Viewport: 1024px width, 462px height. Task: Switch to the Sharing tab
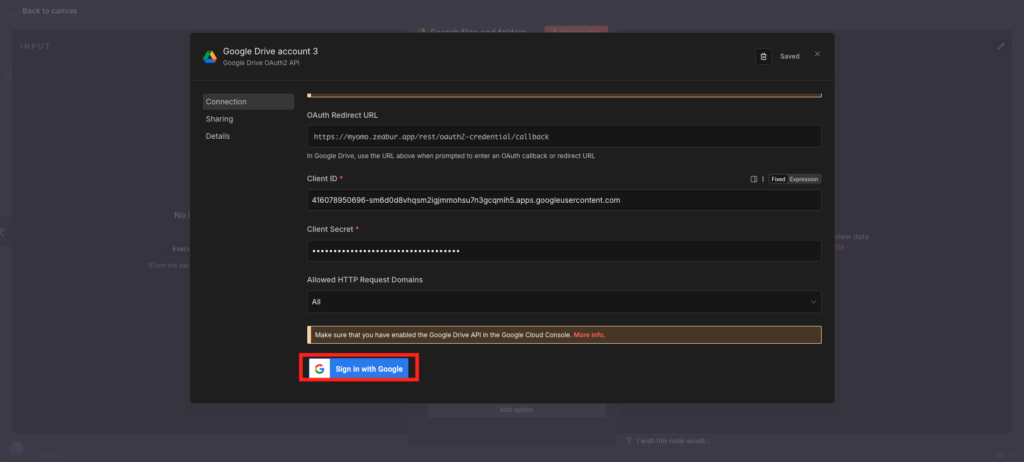(220, 119)
